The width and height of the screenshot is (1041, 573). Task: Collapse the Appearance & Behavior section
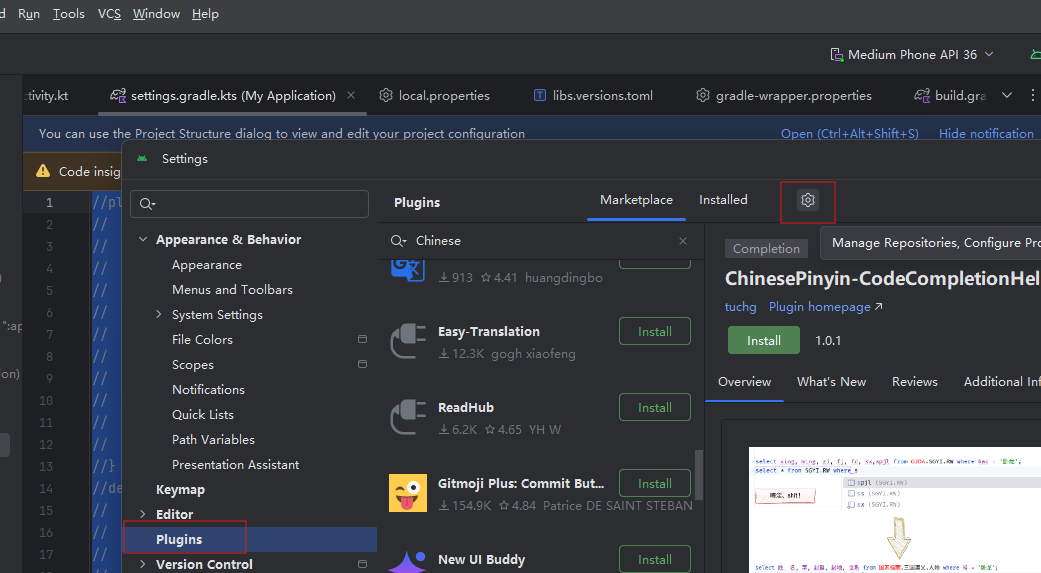(143, 240)
